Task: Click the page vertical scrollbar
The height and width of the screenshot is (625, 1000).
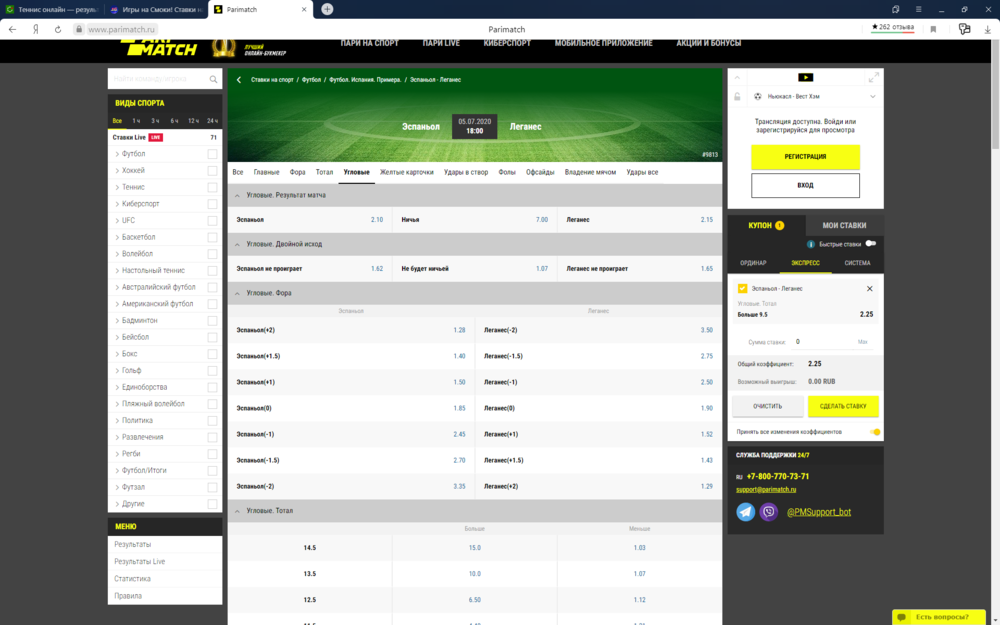Action: (x=996, y=96)
